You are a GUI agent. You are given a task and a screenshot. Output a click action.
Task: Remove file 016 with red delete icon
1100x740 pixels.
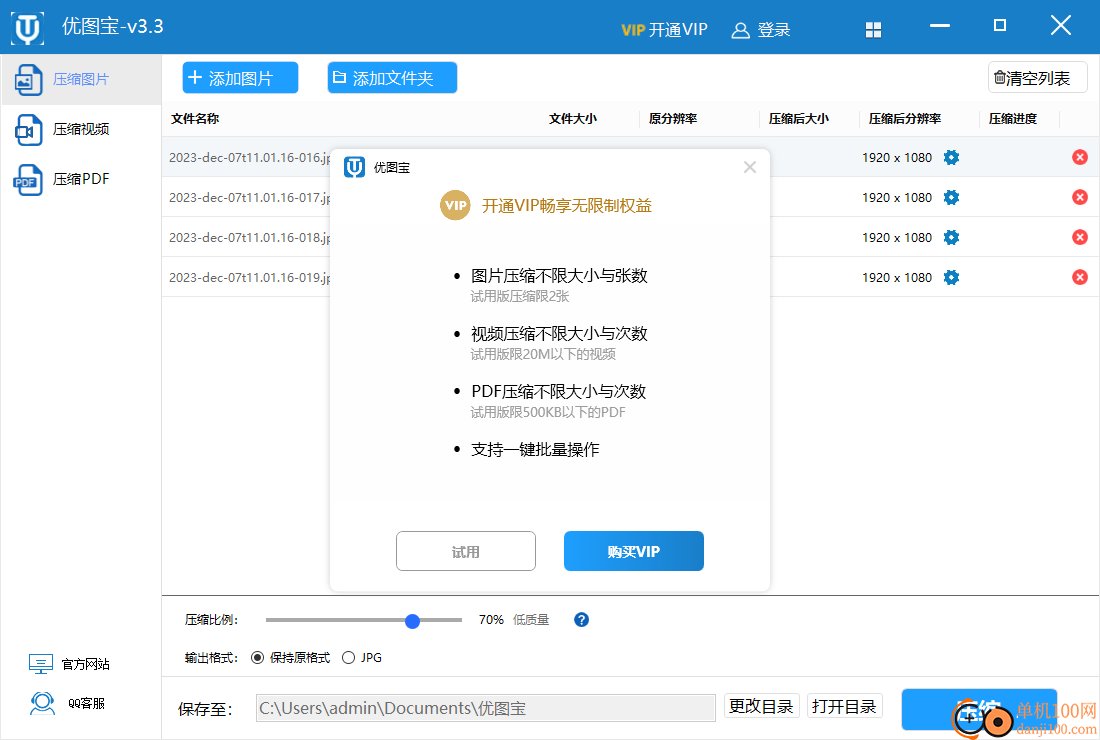[x=1080, y=158]
